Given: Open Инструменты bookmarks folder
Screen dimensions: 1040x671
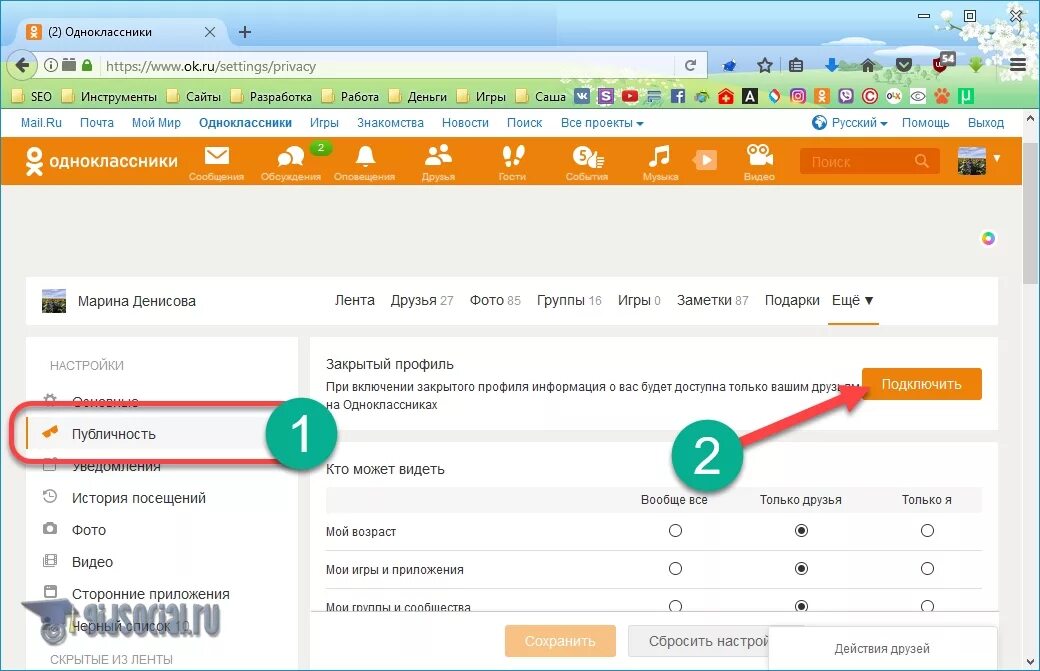Looking at the screenshot, I should (109, 96).
